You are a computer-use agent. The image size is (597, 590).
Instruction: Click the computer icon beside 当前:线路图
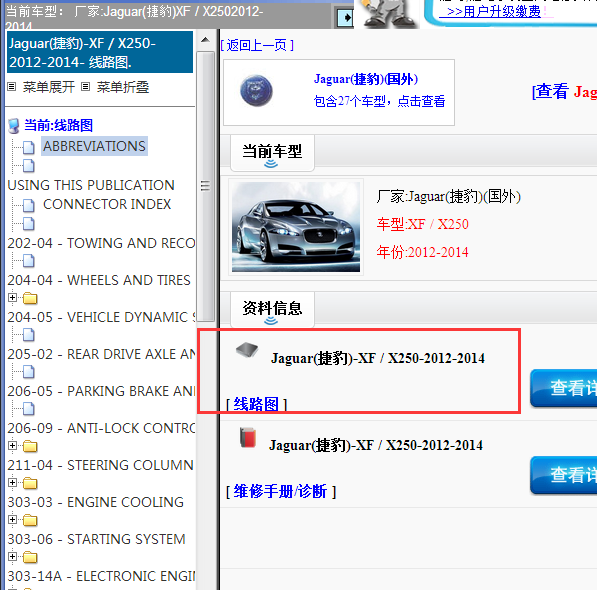point(14,126)
